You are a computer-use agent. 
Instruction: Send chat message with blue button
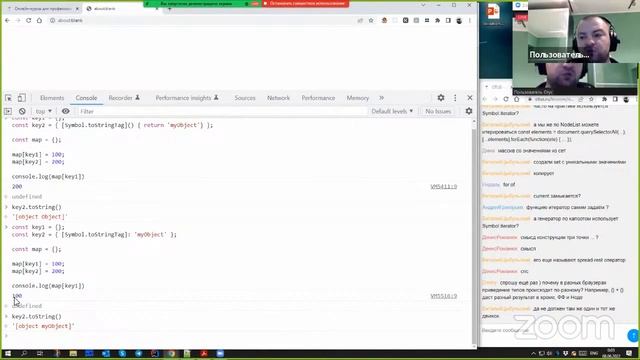[633, 335]
